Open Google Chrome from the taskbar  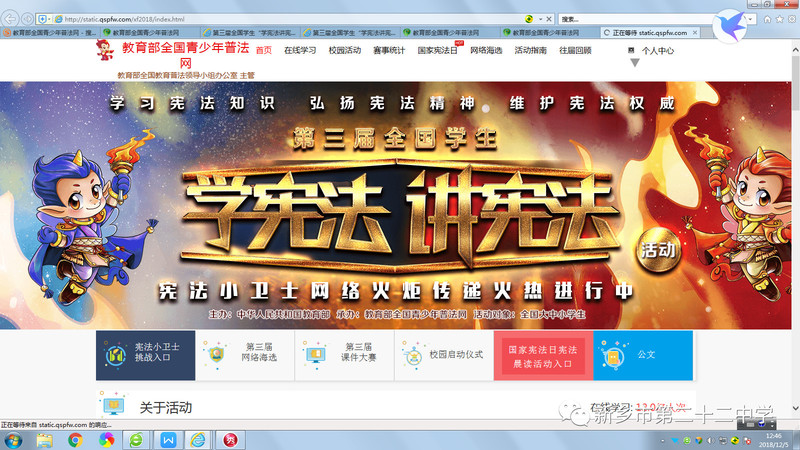click(x=75, y=440)
